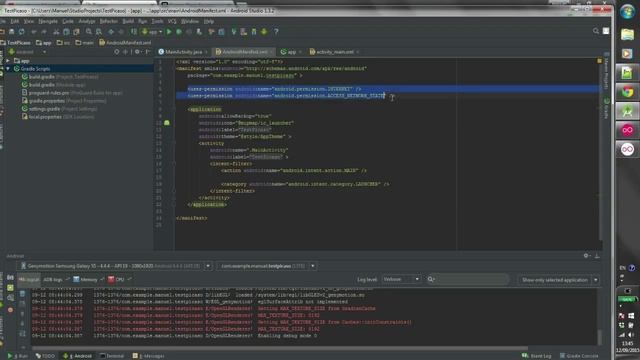
Task: Open the AVD Manager toolbar icon
Action: pyautogui.click(x=244, y=31)
